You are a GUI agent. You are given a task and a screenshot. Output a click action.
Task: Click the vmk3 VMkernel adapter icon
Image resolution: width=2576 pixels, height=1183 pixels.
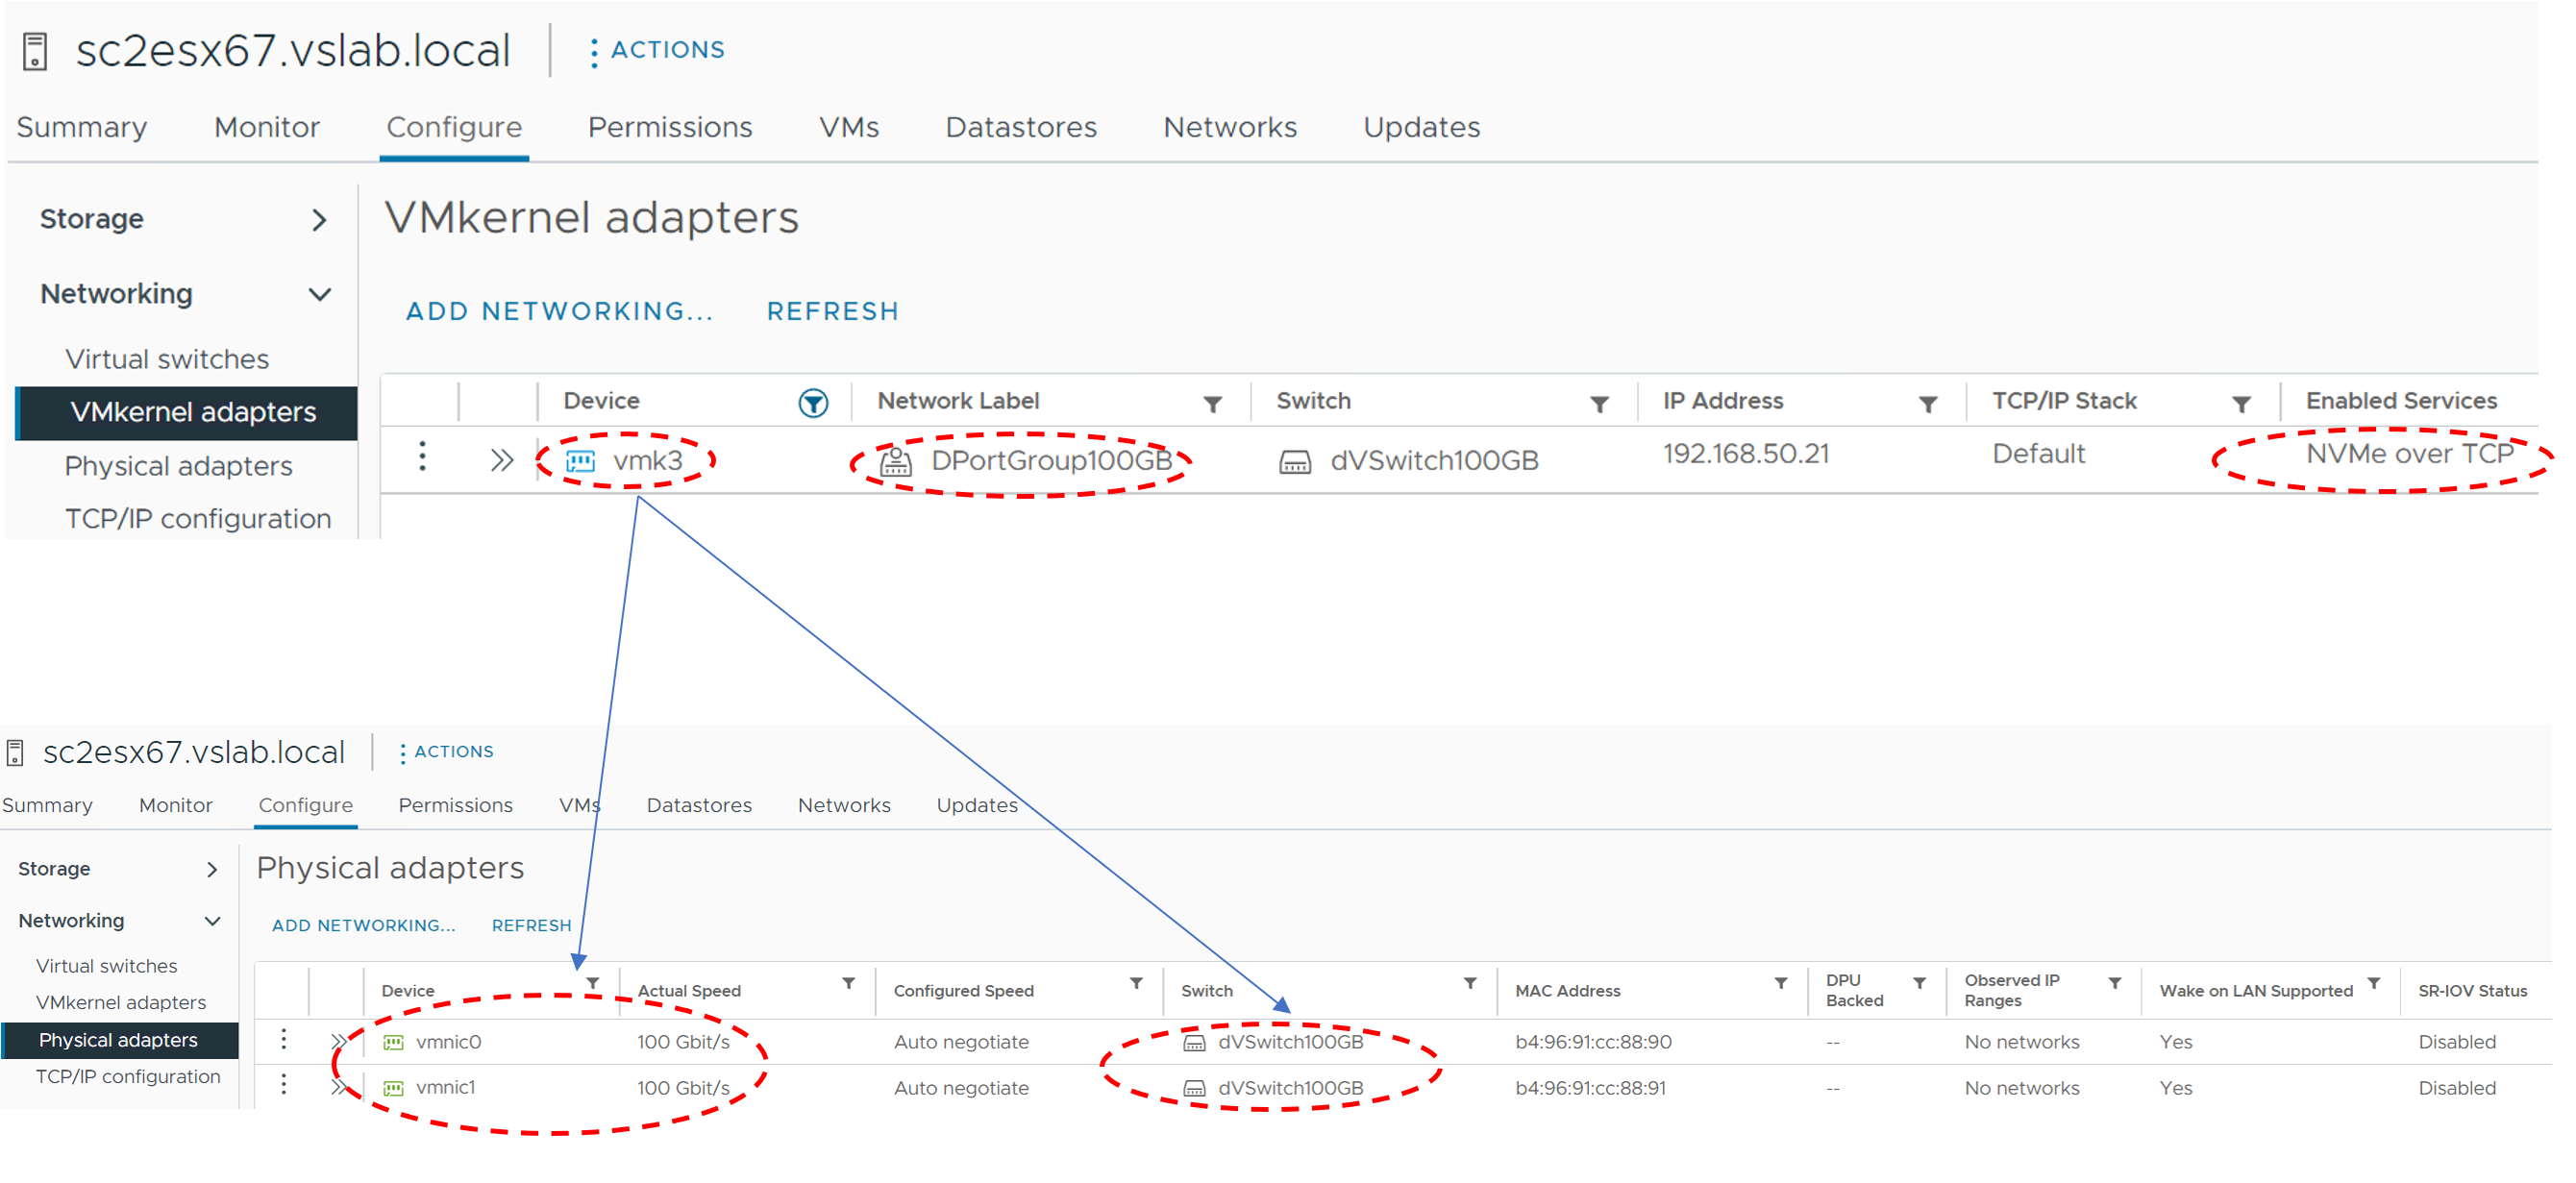[x=581, y=461]
